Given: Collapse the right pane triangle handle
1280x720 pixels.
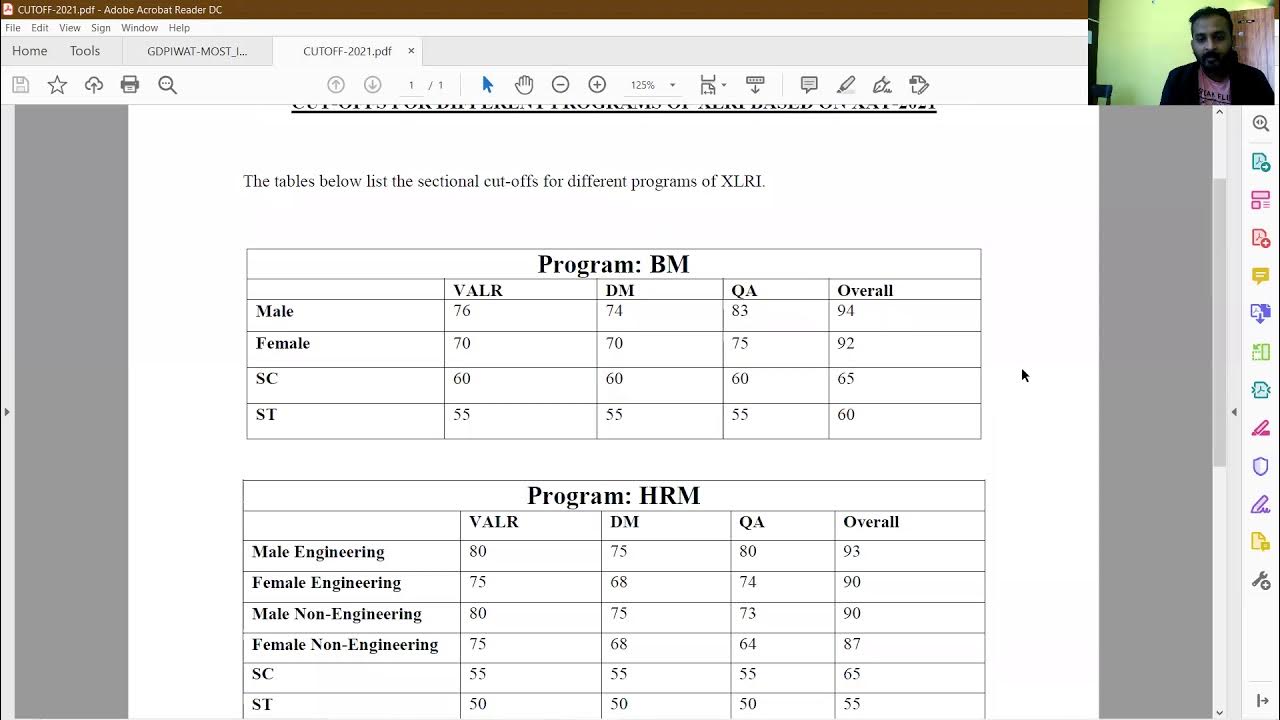Looking at the screenshot, I should click(x=1234, y=412).
